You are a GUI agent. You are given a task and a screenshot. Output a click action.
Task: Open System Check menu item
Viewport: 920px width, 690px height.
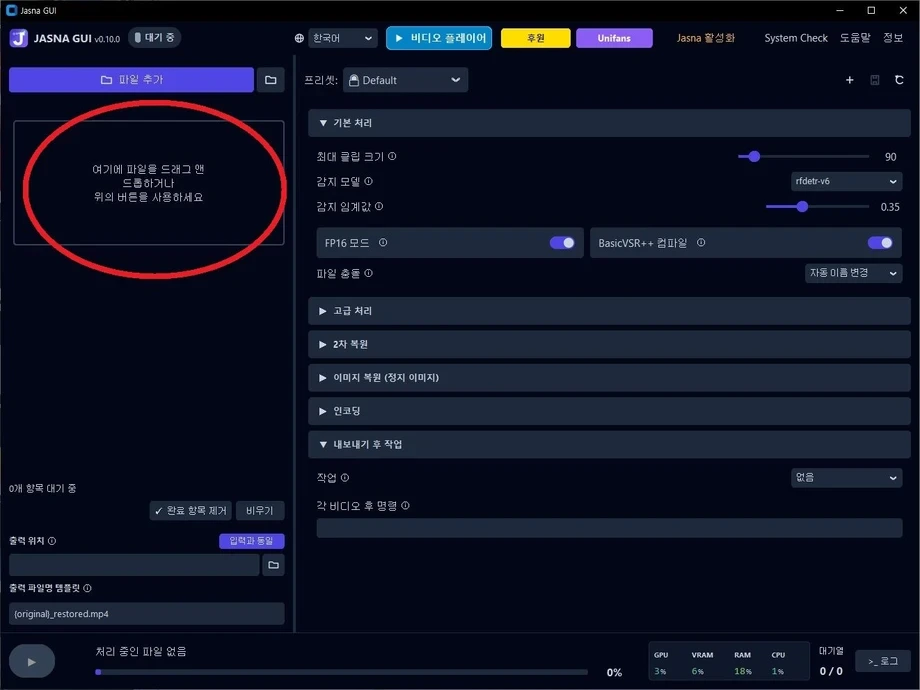pyautogui.click(x=796, y=38)
